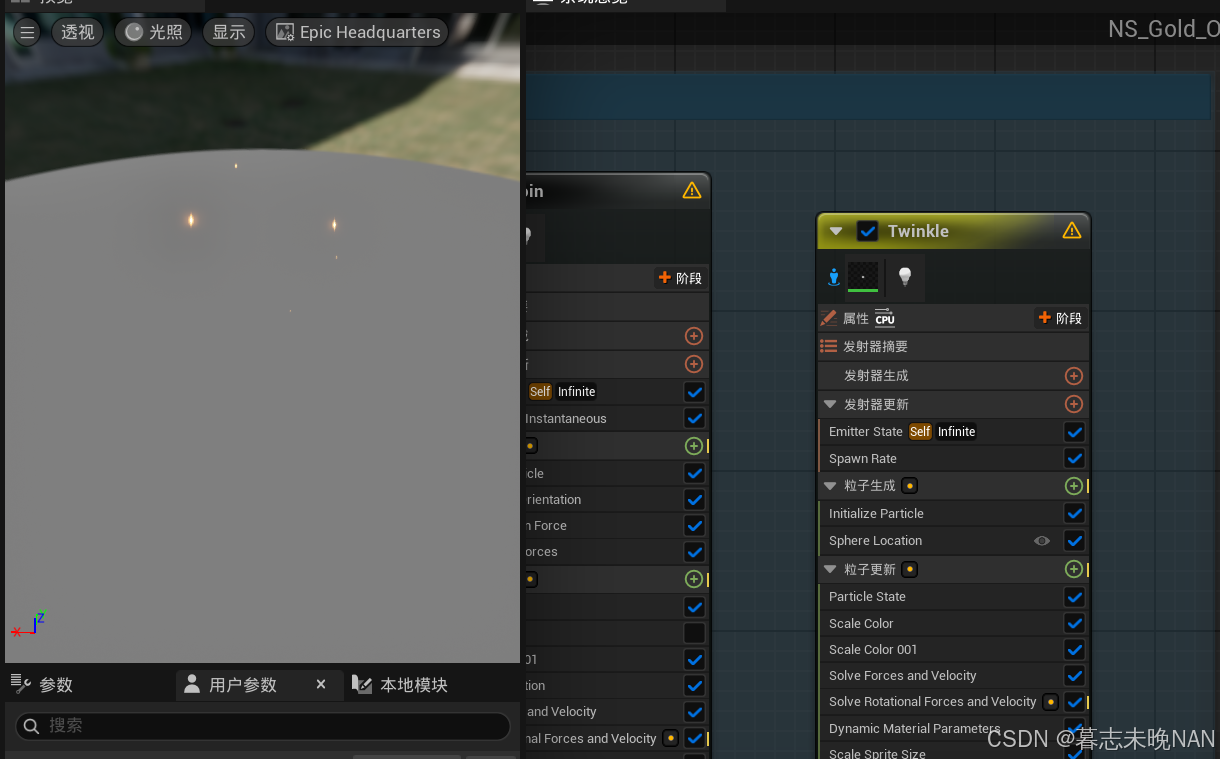Collapse Twinkle 发射器更新 section
The height and width of the screenshot is (759, 1220).
pos(830,405)
